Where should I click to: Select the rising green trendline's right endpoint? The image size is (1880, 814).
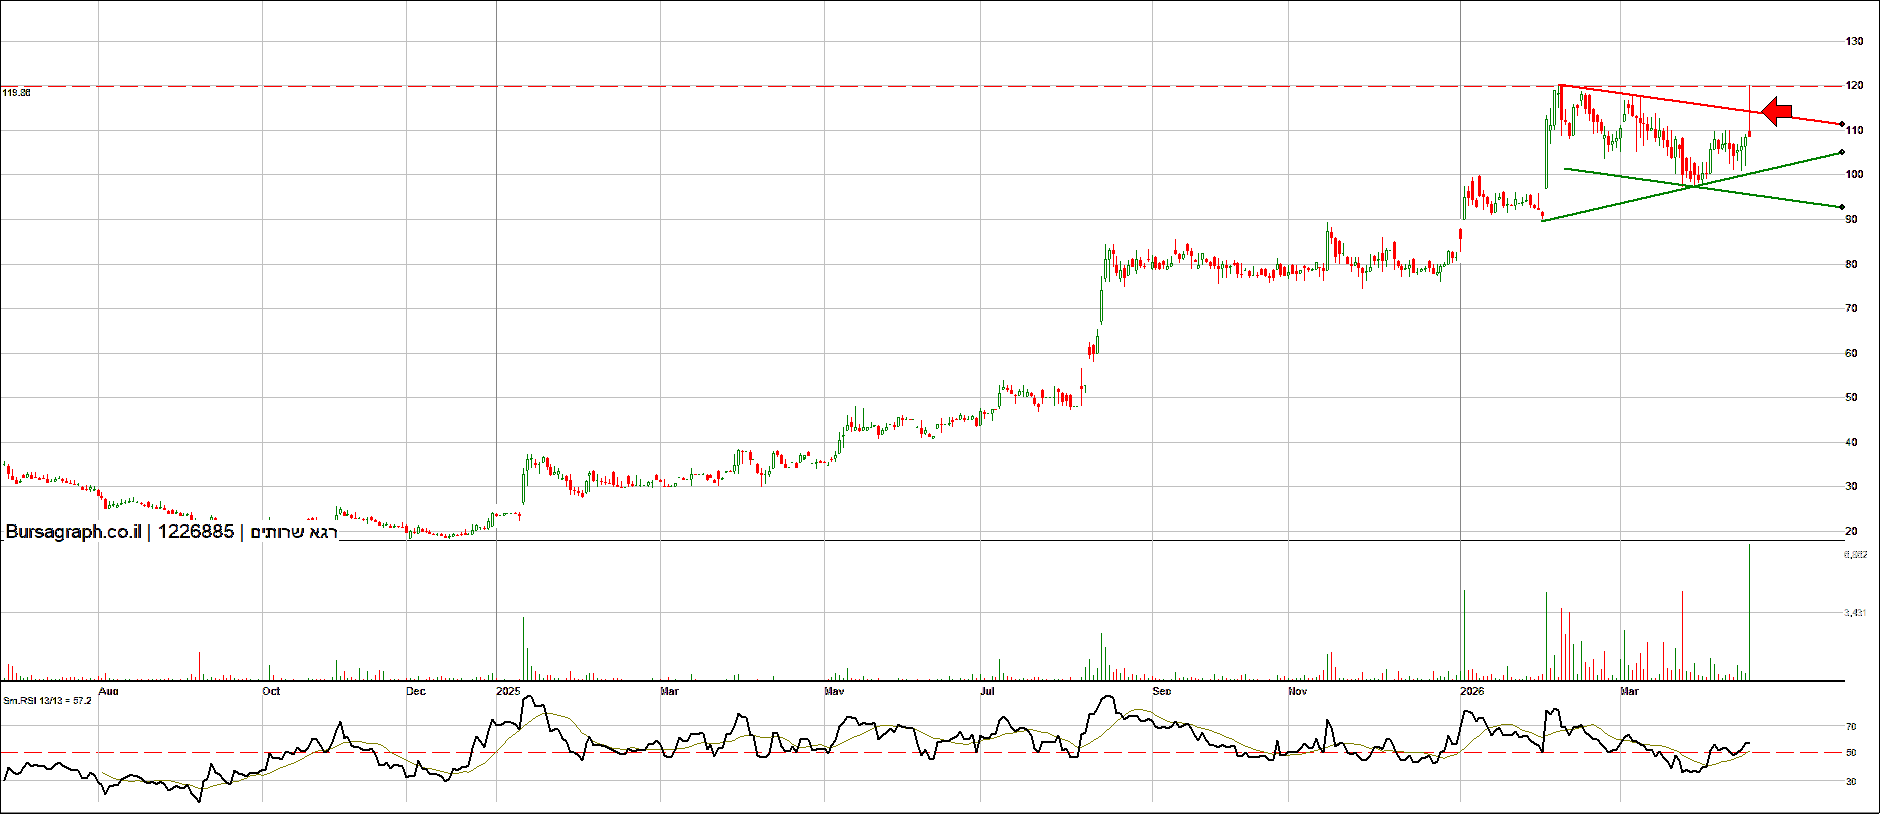click(x=1841, y=153)
